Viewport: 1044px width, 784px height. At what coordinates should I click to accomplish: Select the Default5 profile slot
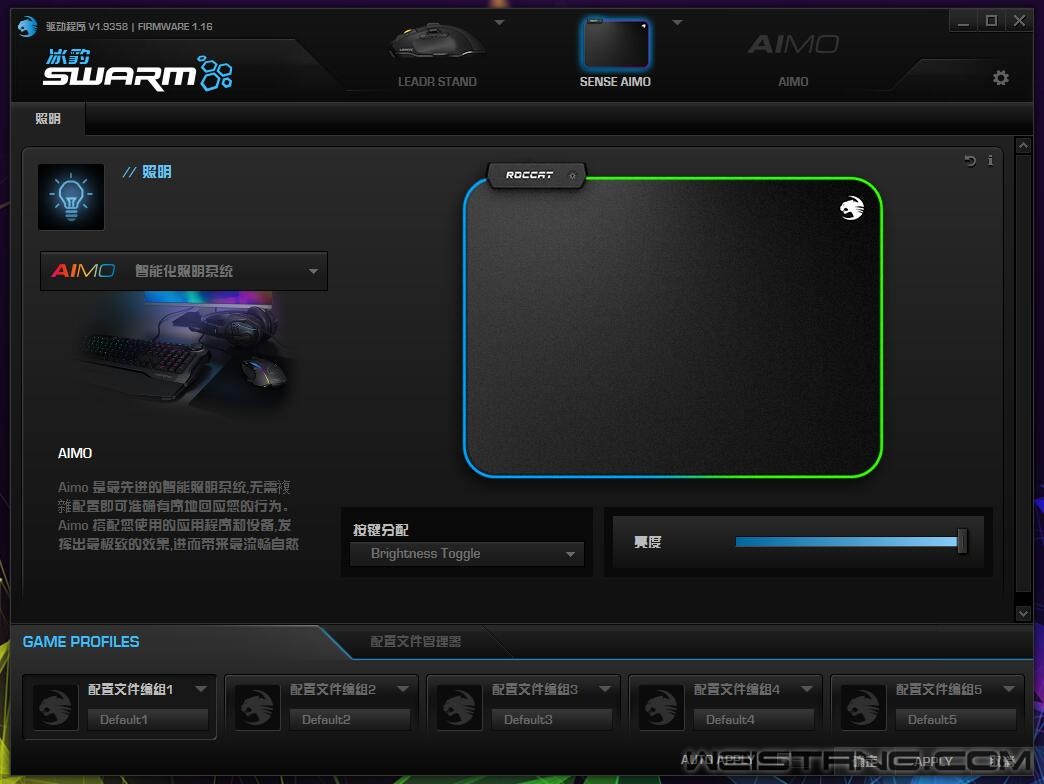tap(956, 719)
